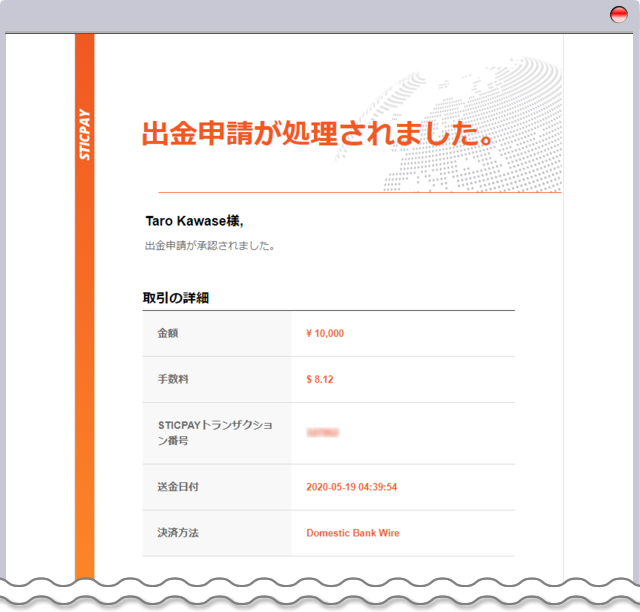
Task: Click the 金額 row label
Action: (x=168, y=333)
